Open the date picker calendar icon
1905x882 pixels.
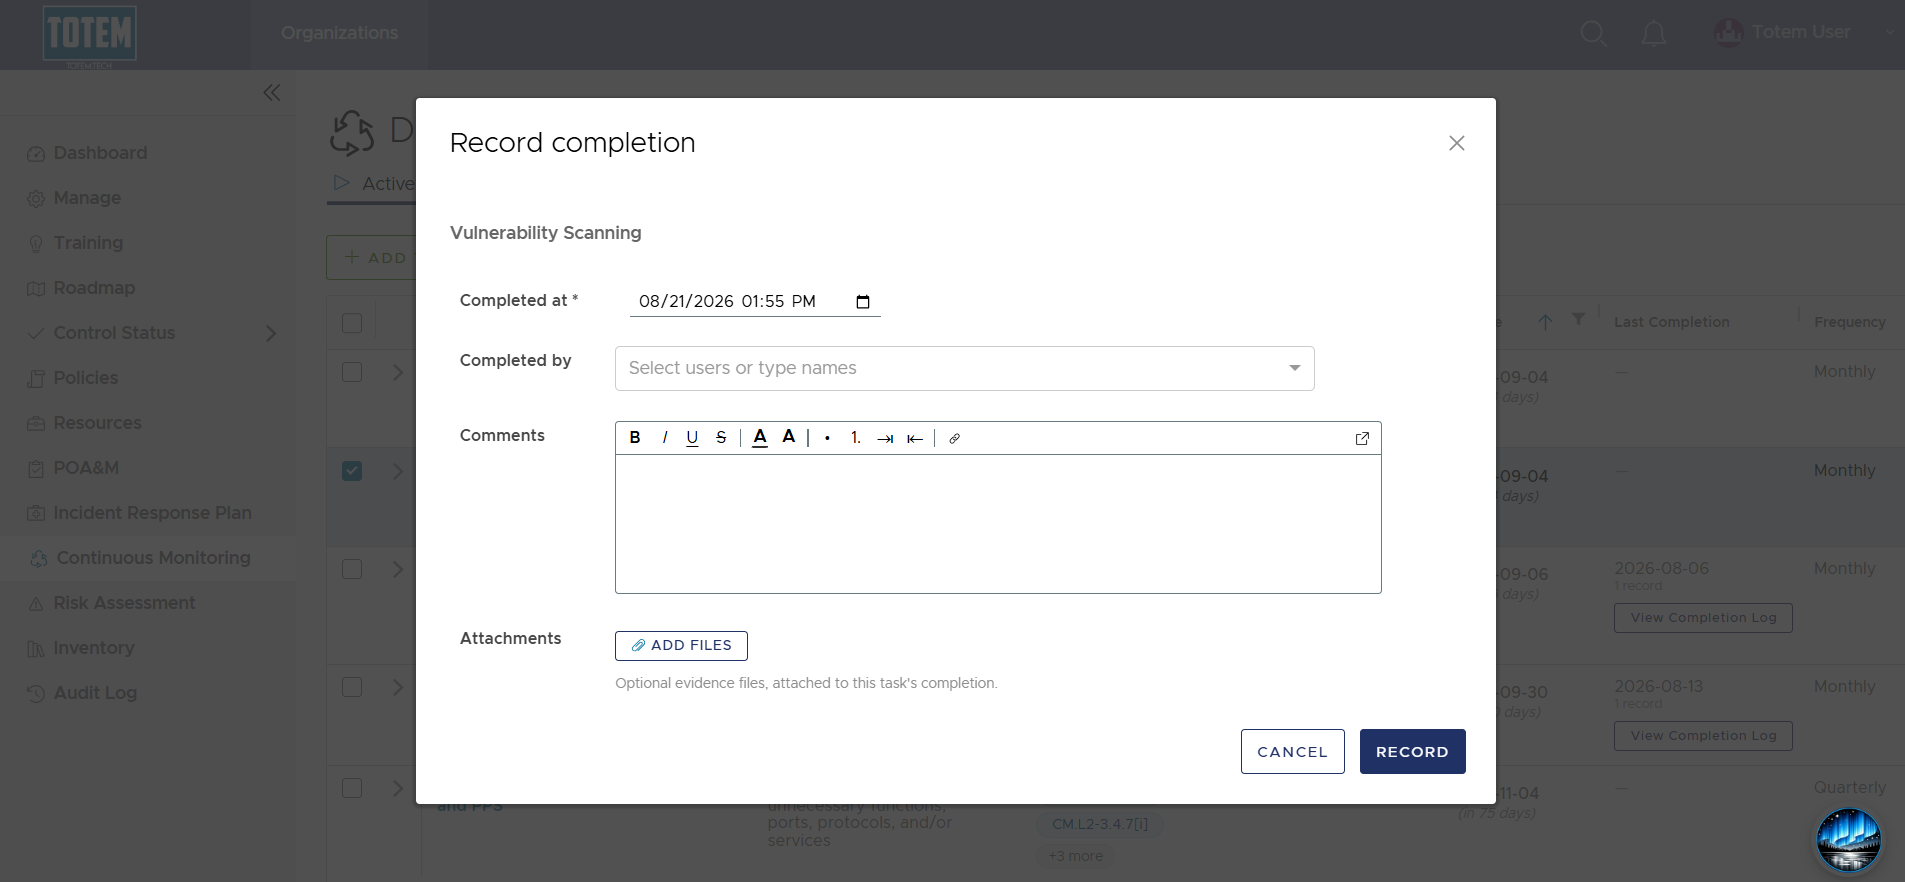tap(863, 301)
